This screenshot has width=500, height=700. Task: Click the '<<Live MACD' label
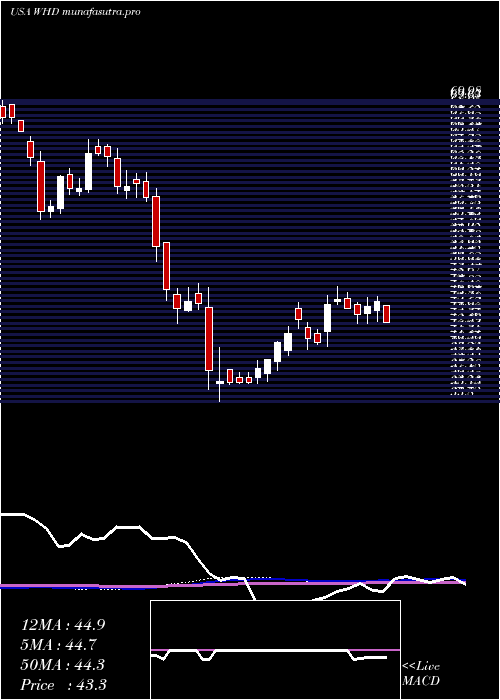[x=421, y=674]
